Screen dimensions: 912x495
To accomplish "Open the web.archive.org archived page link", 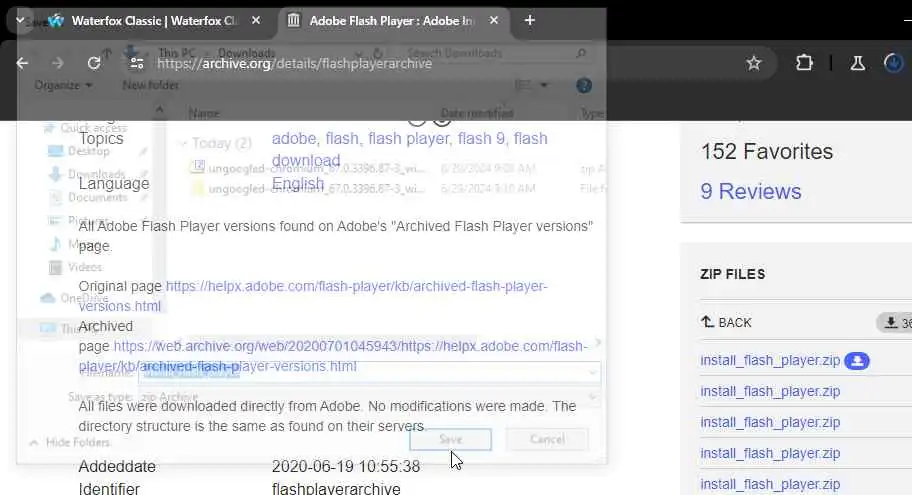I will [x=350, y=346].
